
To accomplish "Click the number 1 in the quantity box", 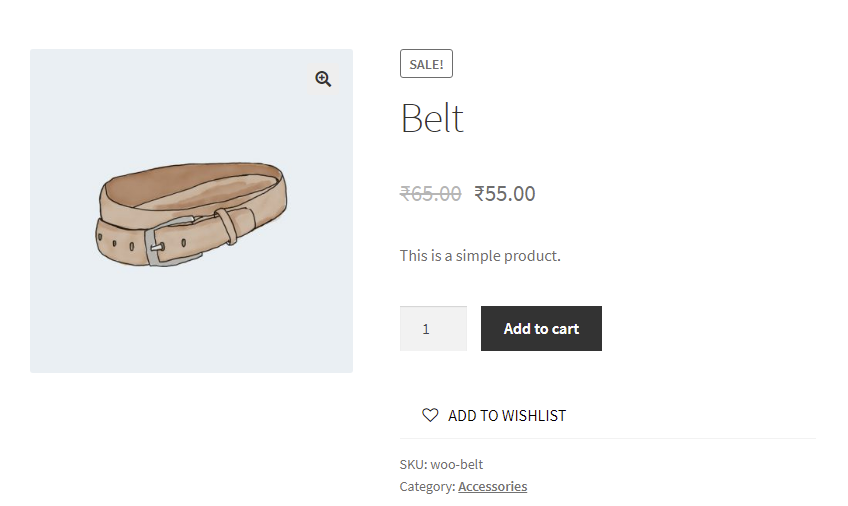I will pos(426,328).
